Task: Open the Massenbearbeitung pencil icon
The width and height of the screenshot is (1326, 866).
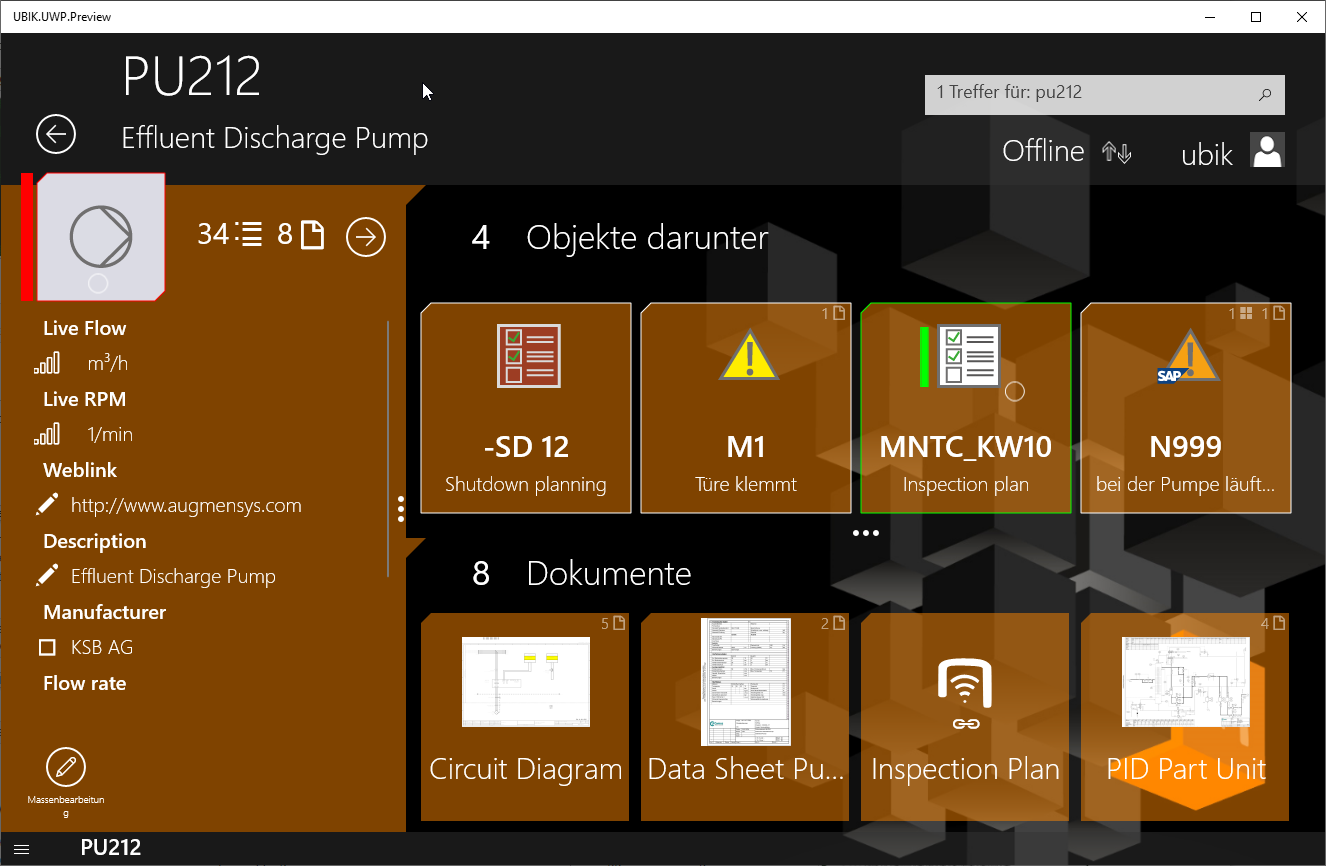Action: pyautogui.click(x=66, y=767)
